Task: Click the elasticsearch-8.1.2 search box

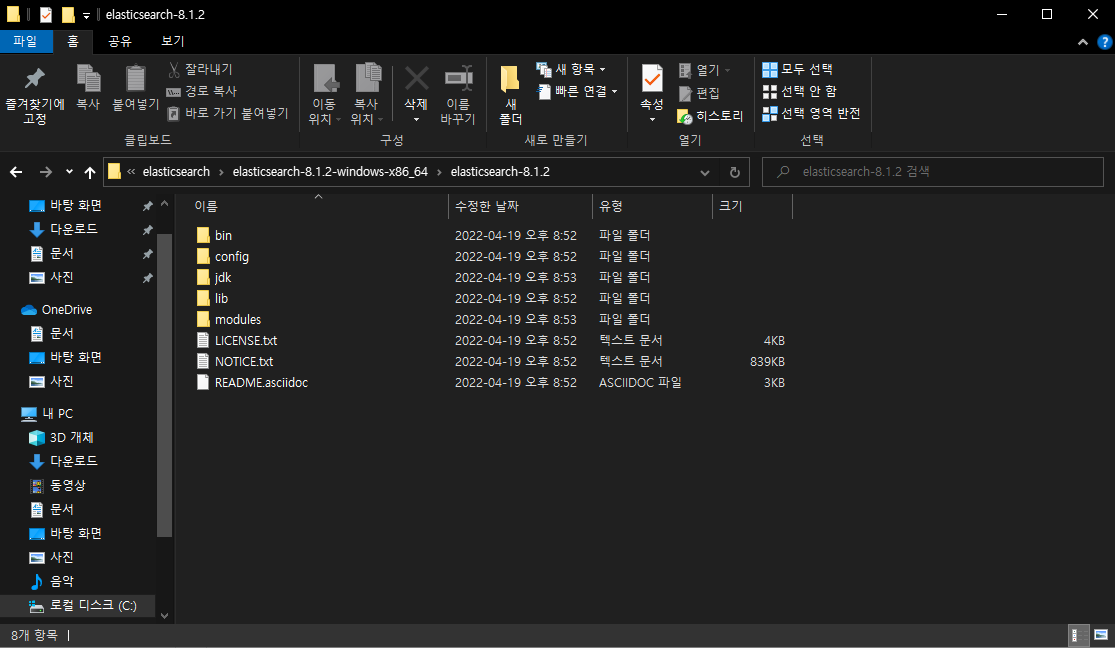Action: (x=932, y=172)
